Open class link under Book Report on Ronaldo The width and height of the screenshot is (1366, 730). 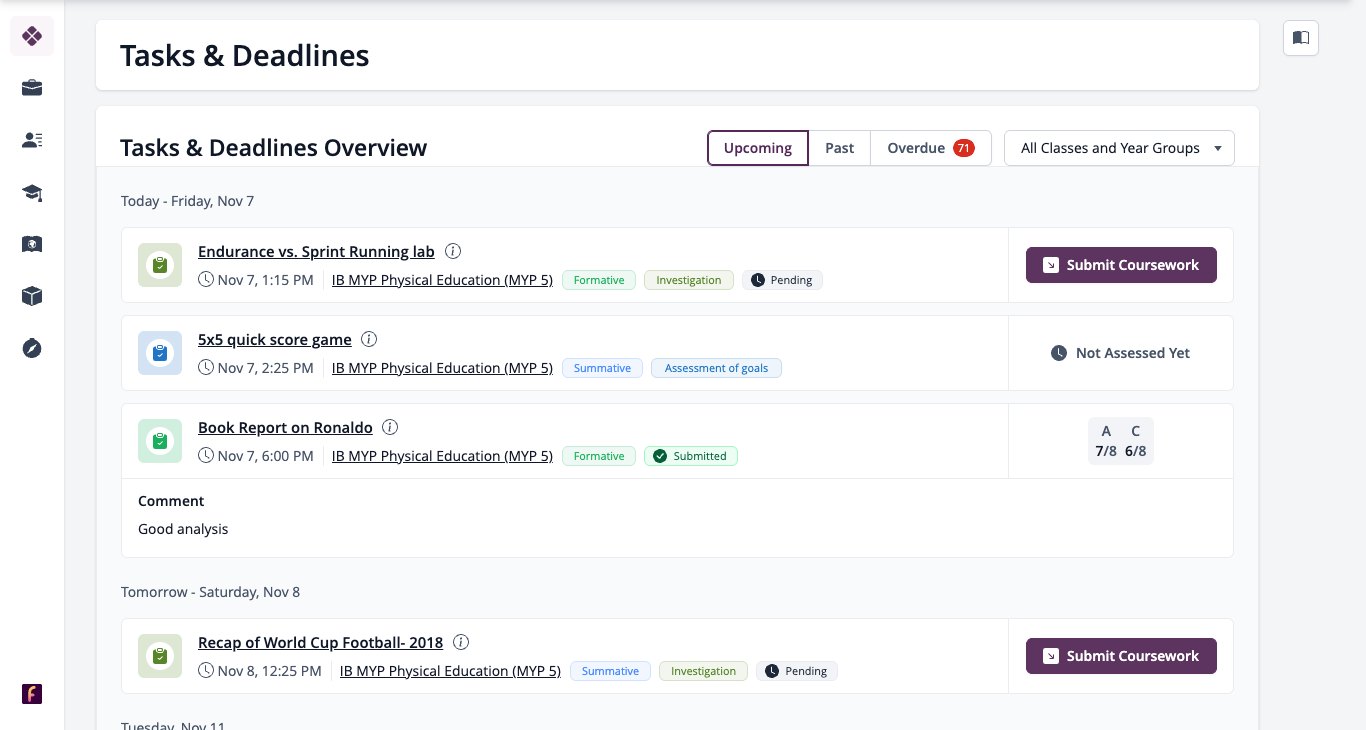point(442,456)
